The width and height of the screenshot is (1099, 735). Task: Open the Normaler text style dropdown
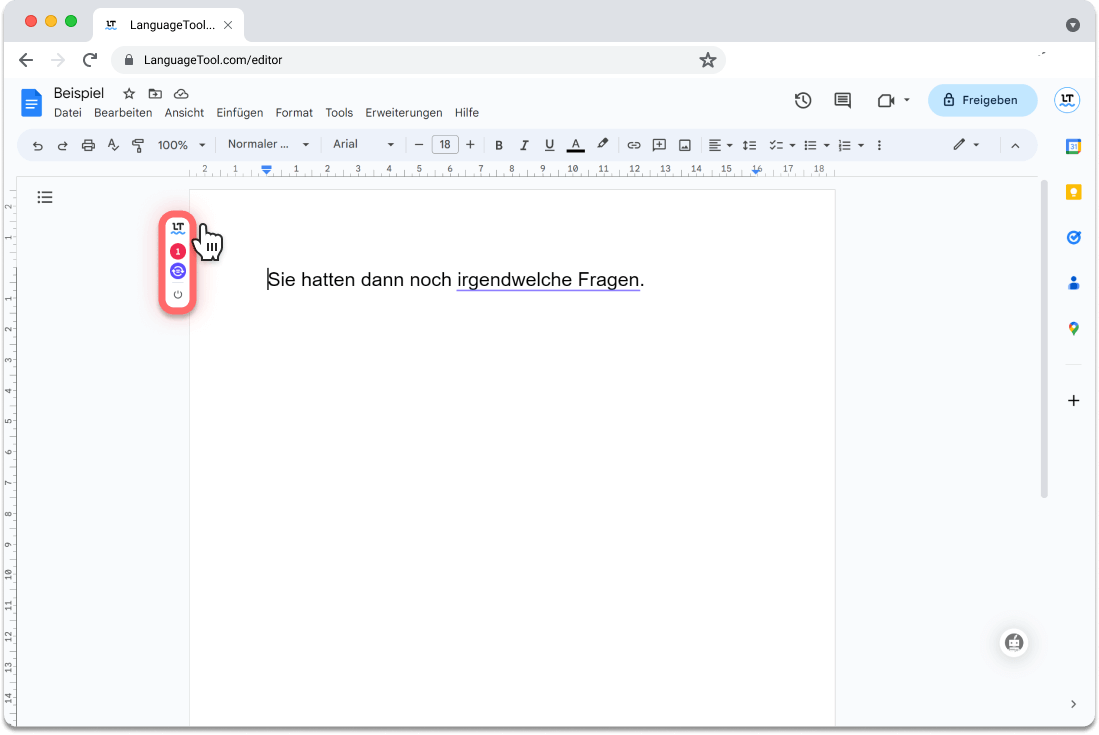(268, 144)
